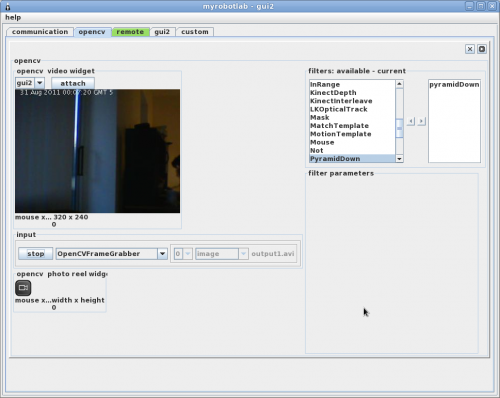Stop the video capture
This screenshot has height=398, width=500.
(x=36, y=254)
